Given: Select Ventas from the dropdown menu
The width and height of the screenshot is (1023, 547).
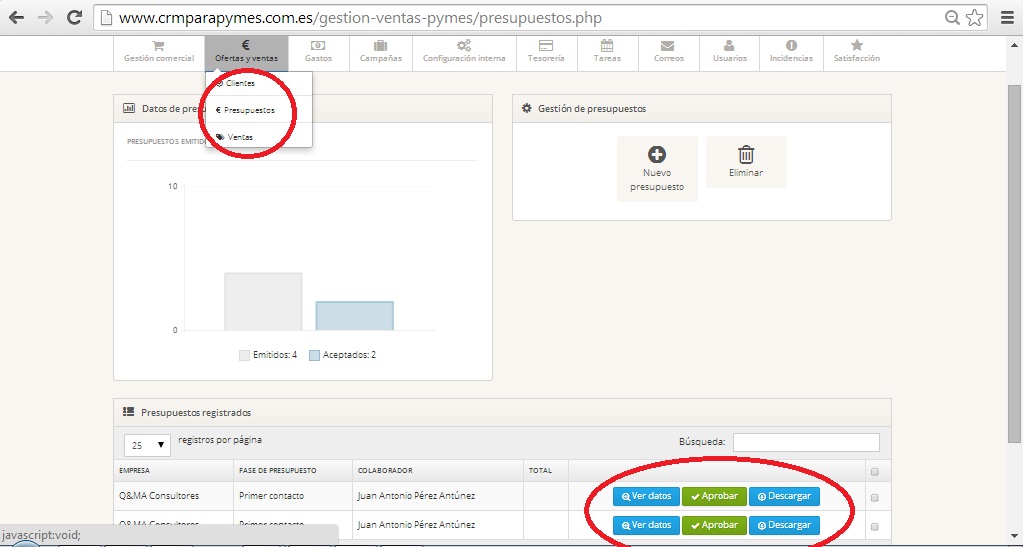Looking at the screenshot, I should (x=240, y=137).
